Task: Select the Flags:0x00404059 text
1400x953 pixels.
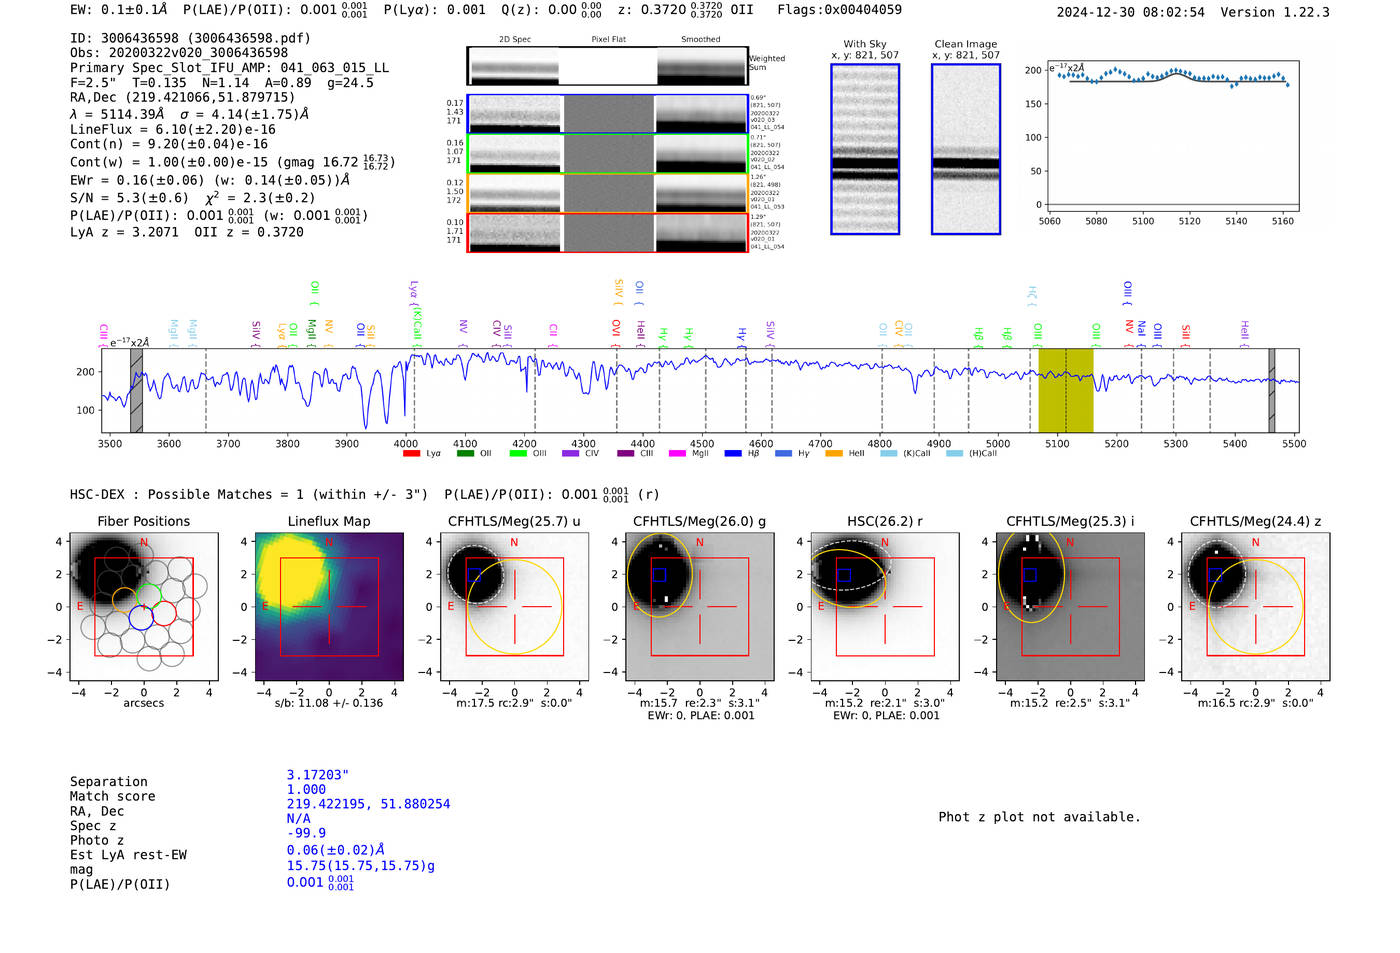Action: pyautogui.click(x=839, y=9)
